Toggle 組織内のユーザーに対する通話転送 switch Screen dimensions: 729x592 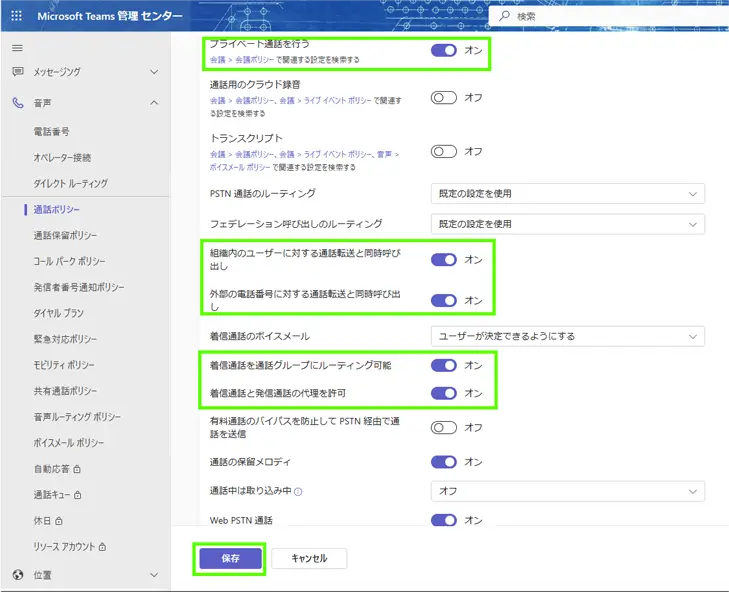point(444,259)
